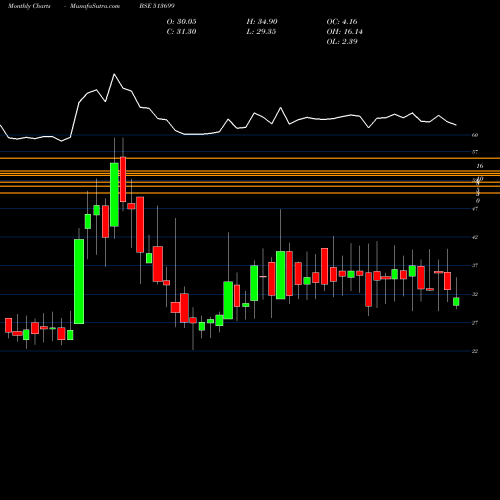Image resolution: width=500 pixels, height=500 pixels.
Task: Click the open value 'O: 30.05'
Action: point(181,22)
